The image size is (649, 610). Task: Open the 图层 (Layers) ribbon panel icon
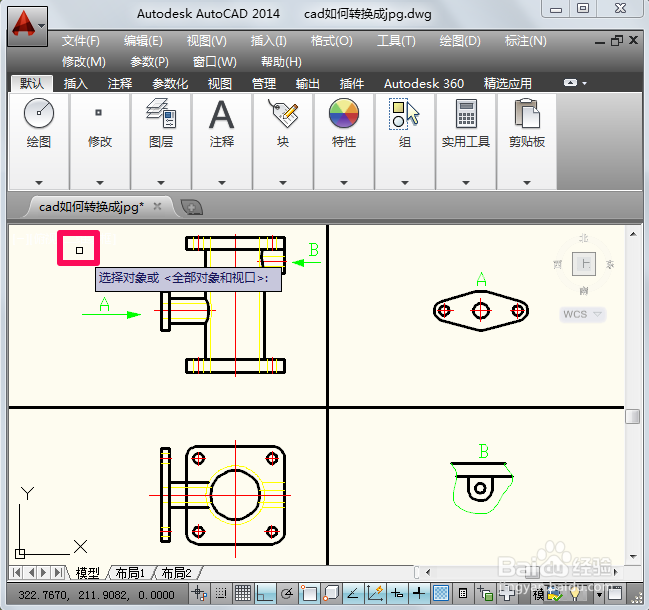pyautogui.click(x=161, y=113)
